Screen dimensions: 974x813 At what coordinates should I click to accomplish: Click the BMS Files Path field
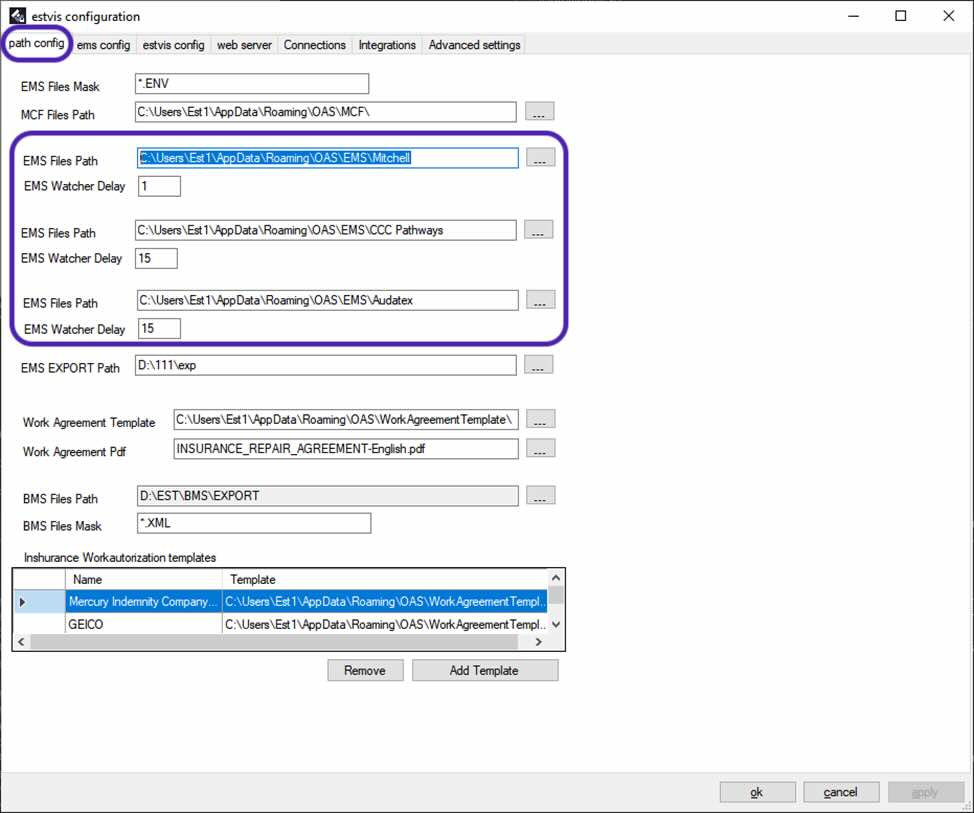coord(328,496)
